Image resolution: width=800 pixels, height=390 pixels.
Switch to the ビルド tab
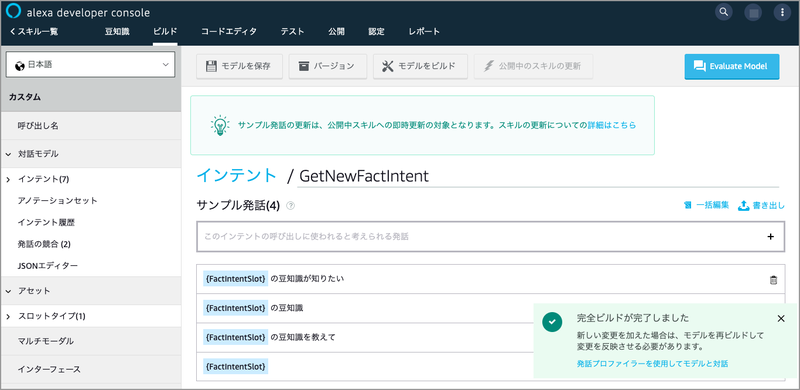click(x=165, y=32)
